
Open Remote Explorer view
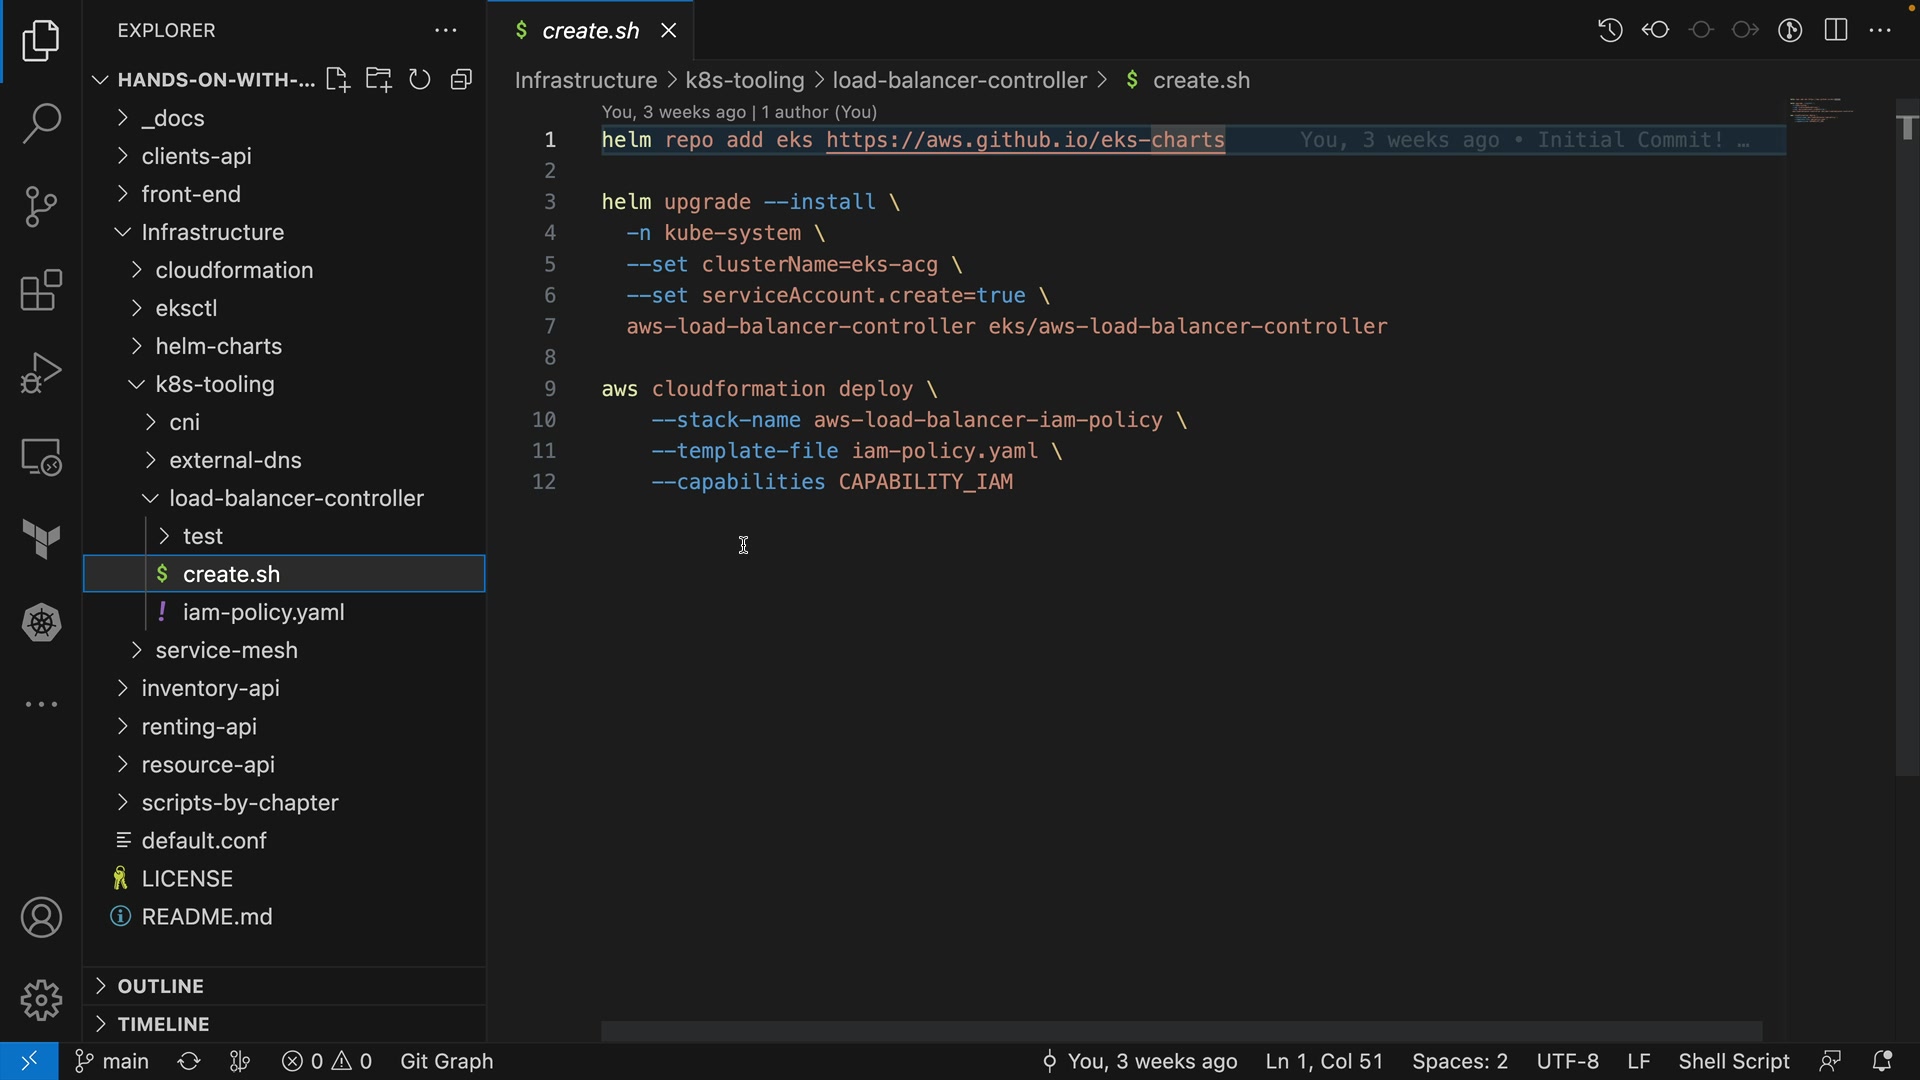click(41, 457)
